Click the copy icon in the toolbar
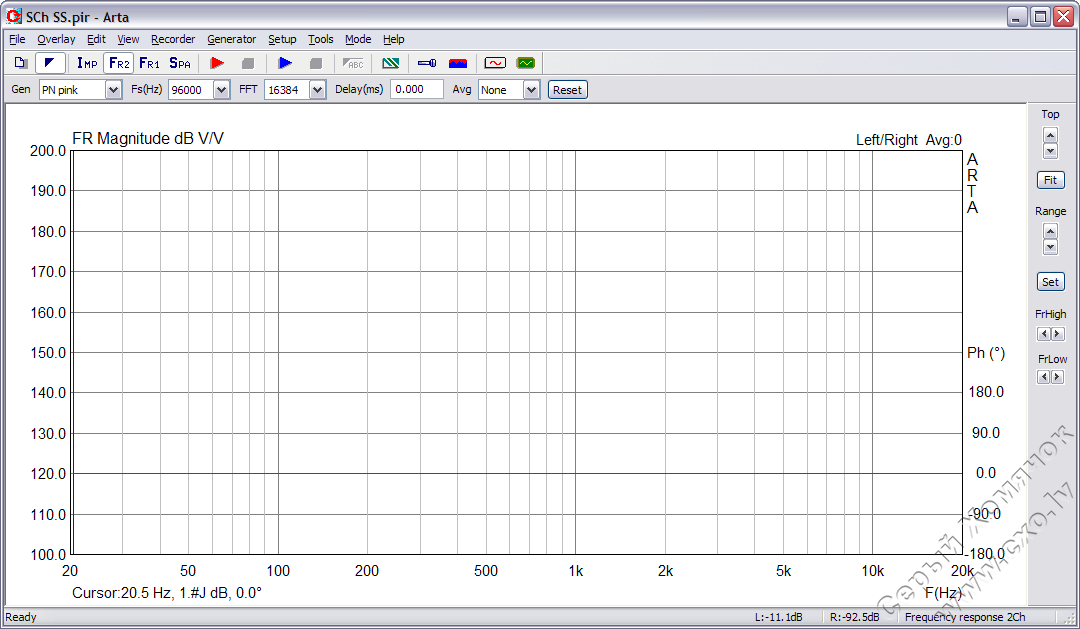This screenshot has height=629, width=1080. tap(21, 63)
